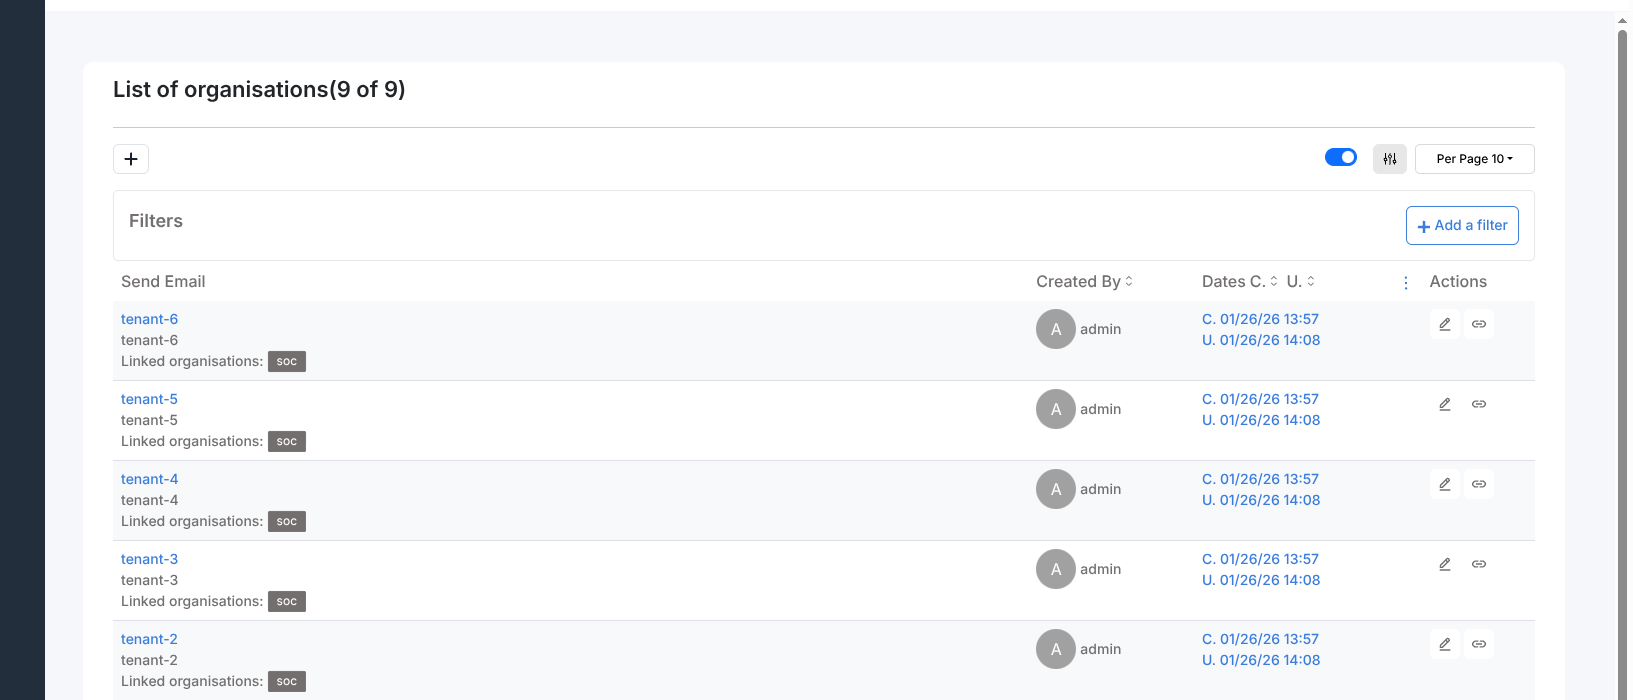Click the plus button to add organisation
The height and width of the screenshot is (700, 1633).
tap(131, 159)
